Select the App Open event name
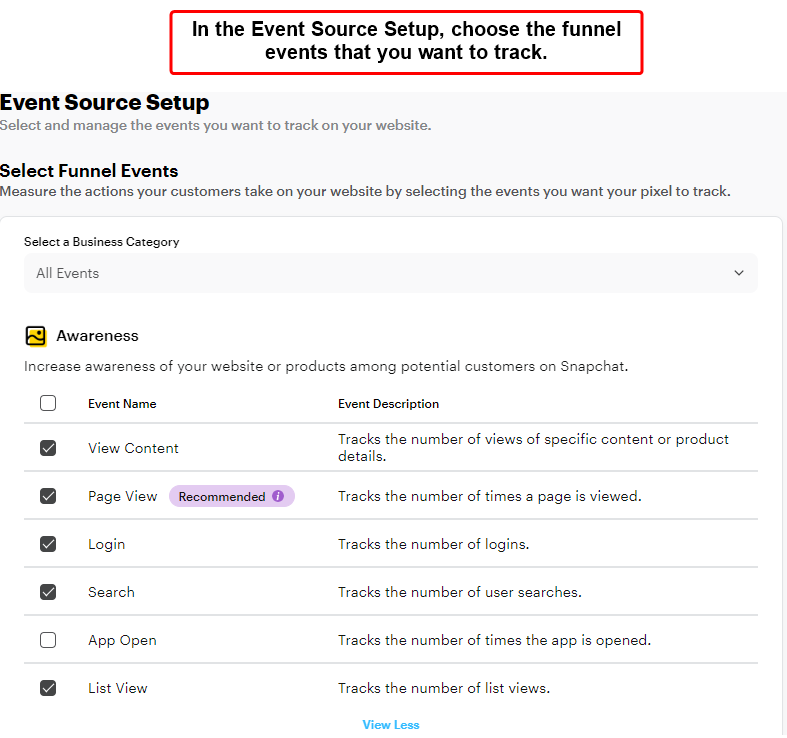Viewport: 787px width, 738px height. click(122, 641)
